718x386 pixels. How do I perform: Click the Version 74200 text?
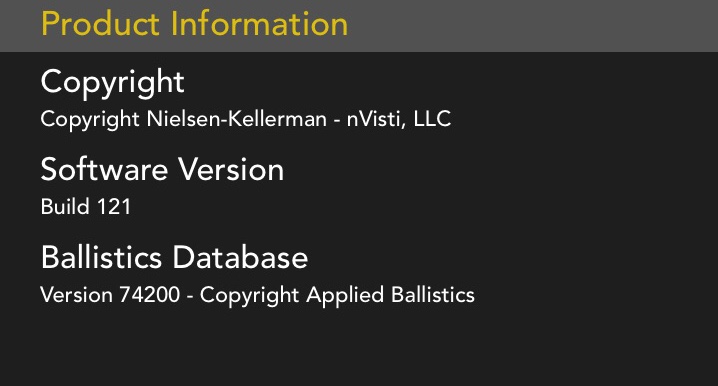click(x=110, y=294)
